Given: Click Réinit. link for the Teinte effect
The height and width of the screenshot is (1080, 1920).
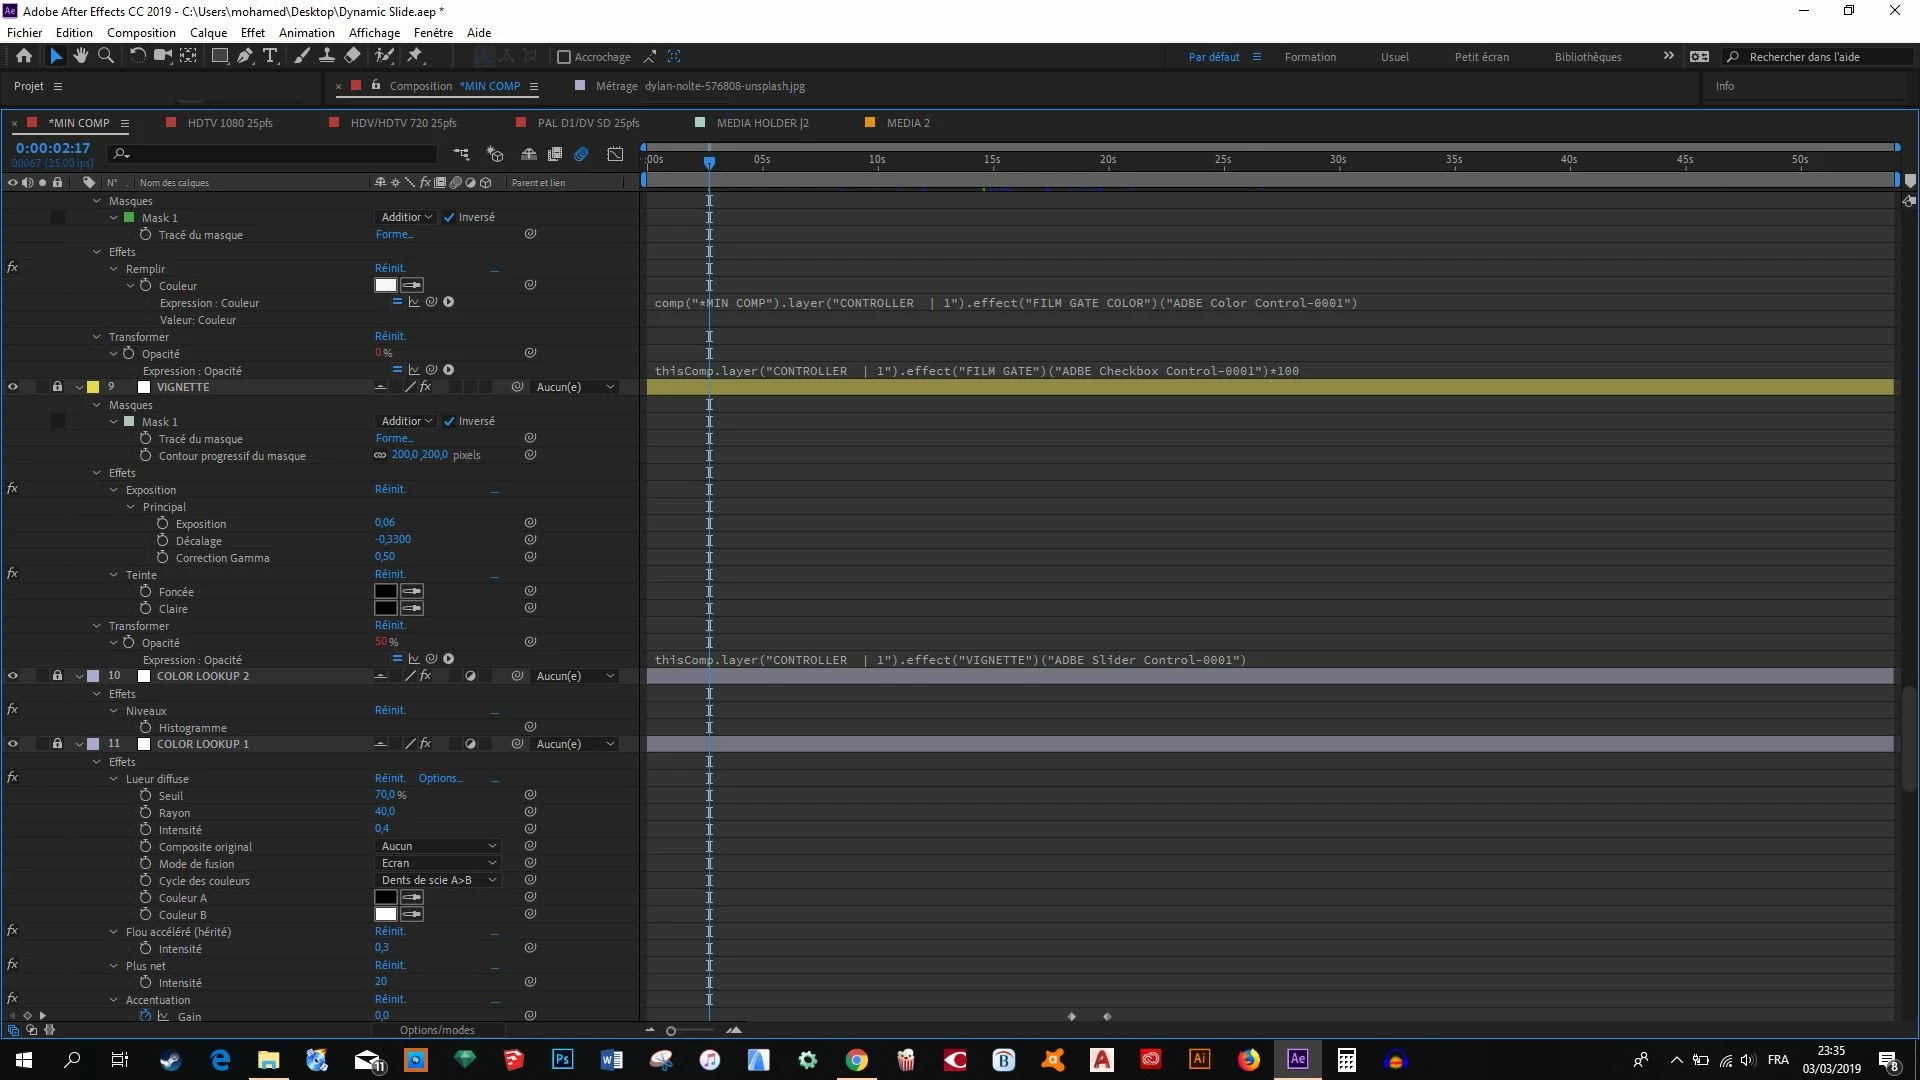Looking at the screenshot, I should [390, 575].
